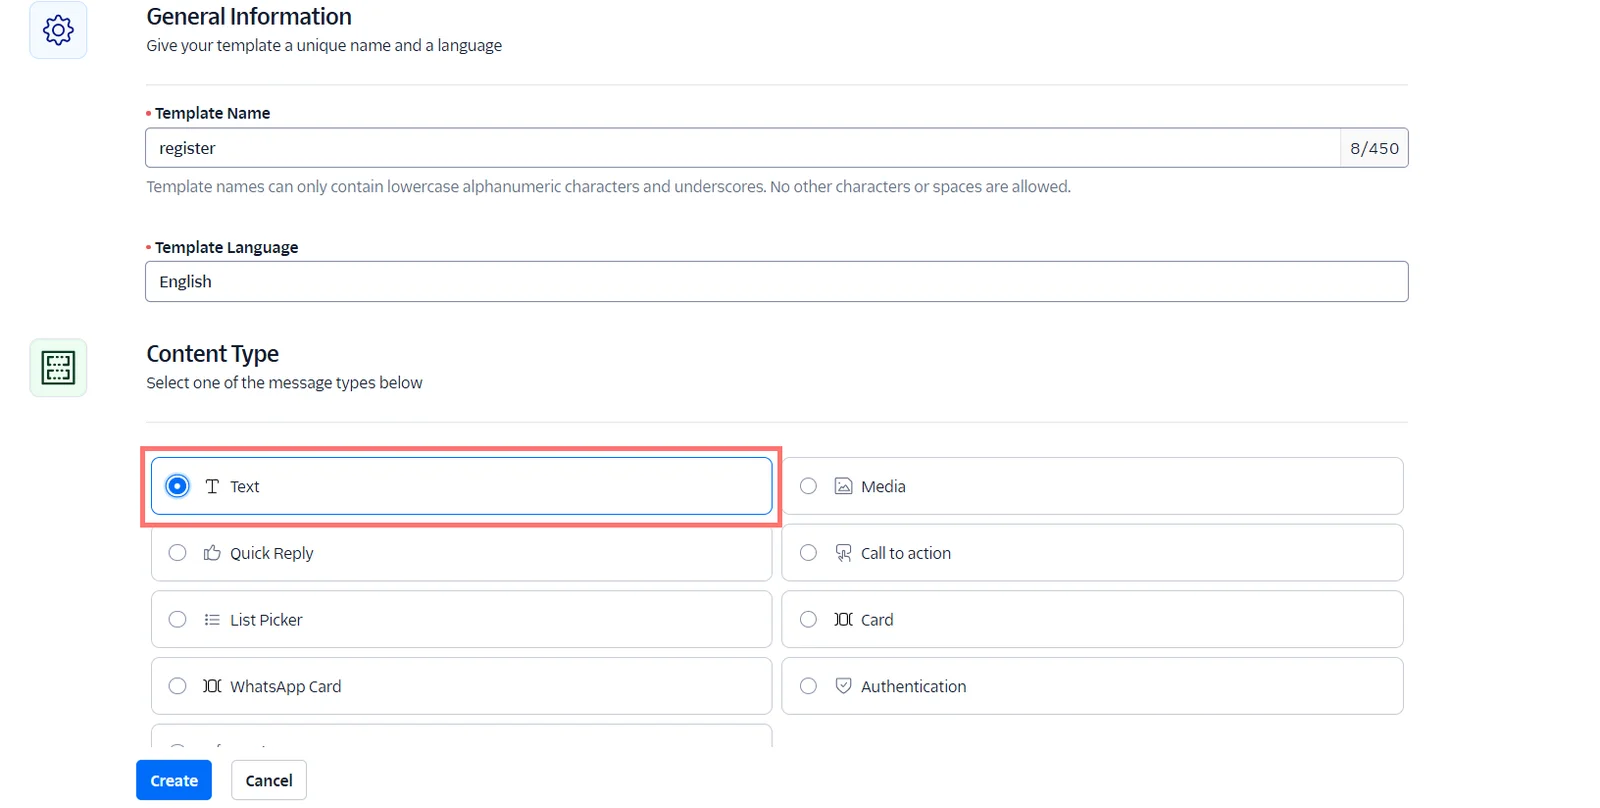Pick the List Picker radio button
The height and width of the screenshot is (808, 1600).
pyautogui.click(x=177, y=620)
